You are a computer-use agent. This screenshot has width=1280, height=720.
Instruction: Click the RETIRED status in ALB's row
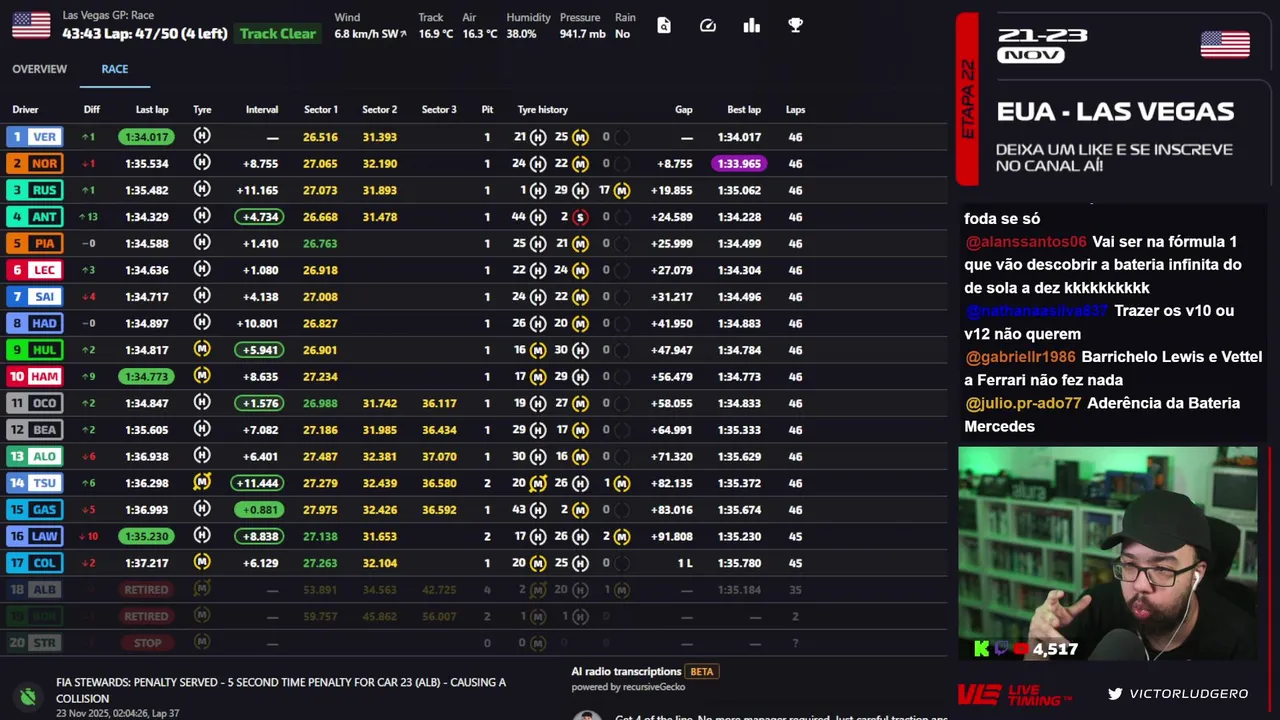(146, 590)
